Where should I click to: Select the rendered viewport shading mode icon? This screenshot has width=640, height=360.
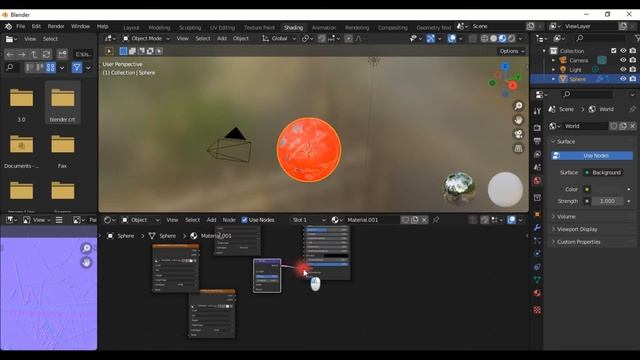point(511,39)
